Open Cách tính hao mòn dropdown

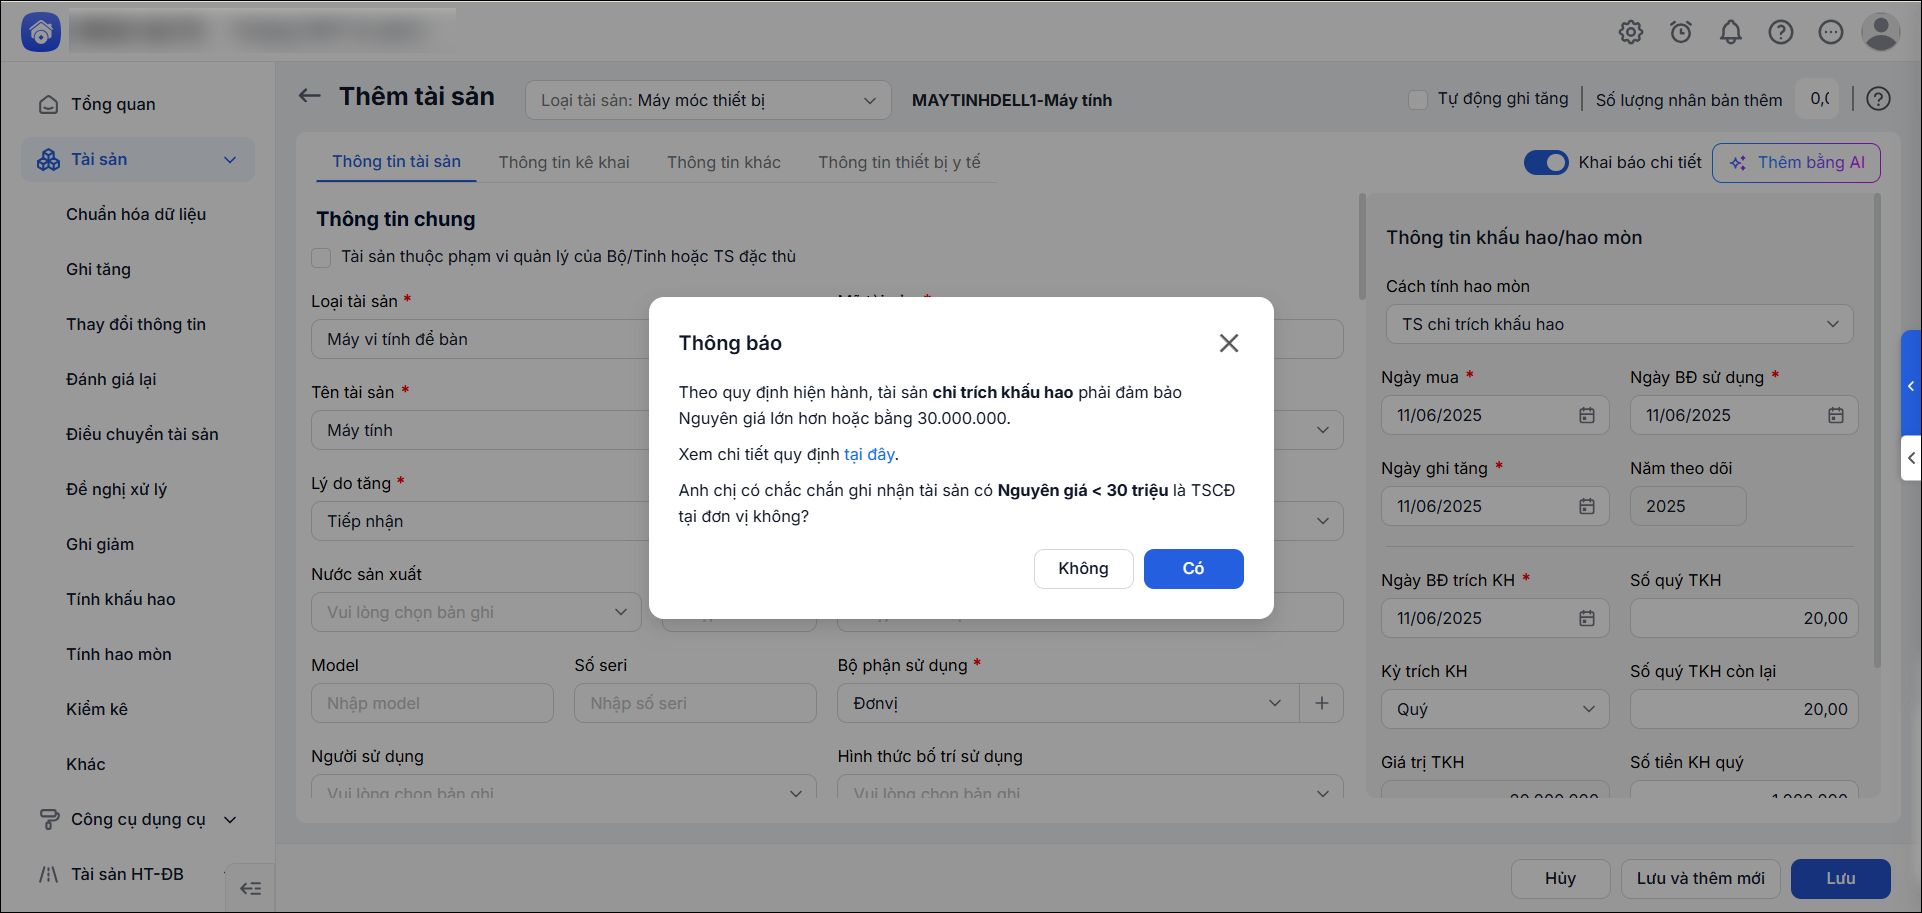(1619, 324)
